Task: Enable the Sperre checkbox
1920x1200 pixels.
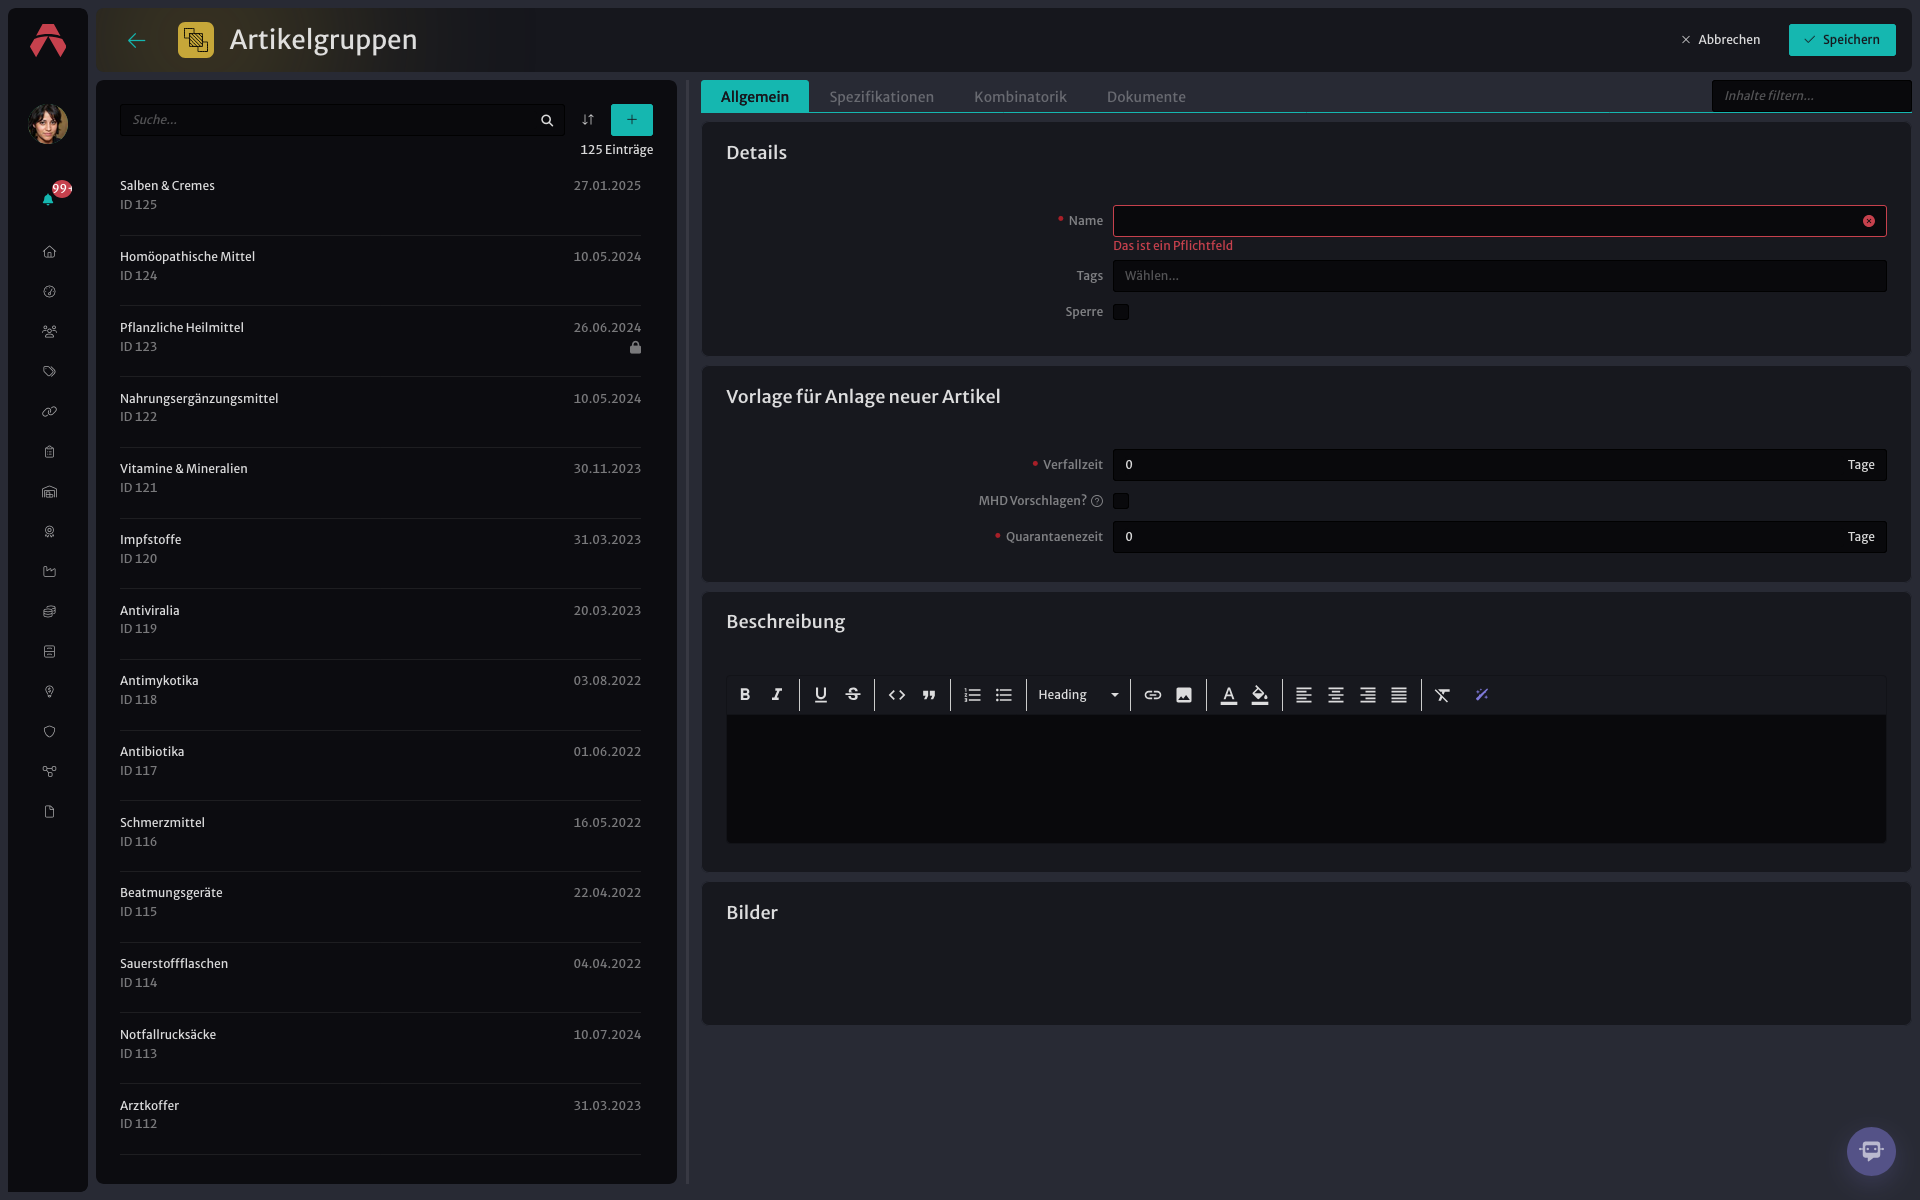Action: pyautogui.click(x=1121, y=312)
